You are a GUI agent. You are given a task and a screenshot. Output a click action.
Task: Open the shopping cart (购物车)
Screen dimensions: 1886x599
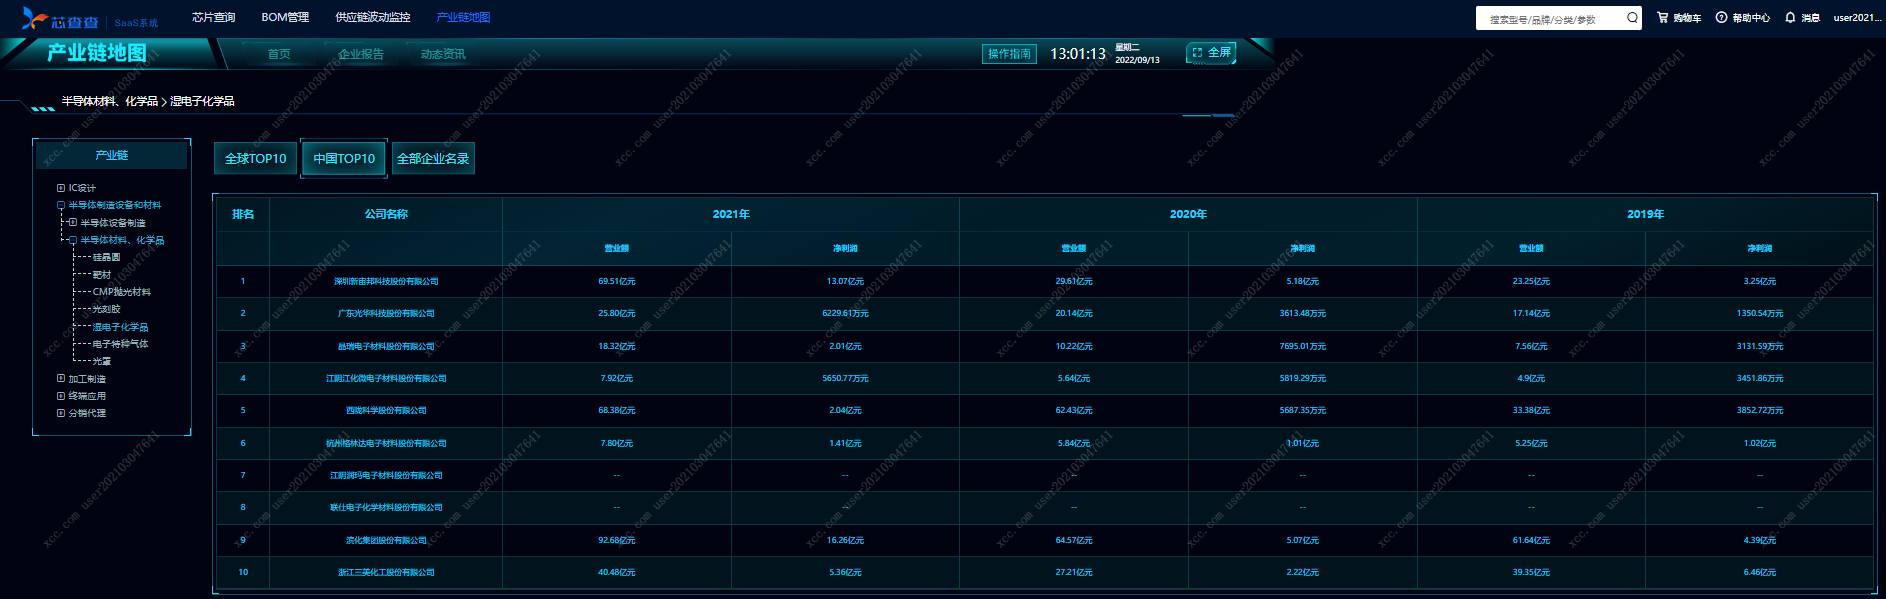pyautogui.click(x=1679, y=18)
